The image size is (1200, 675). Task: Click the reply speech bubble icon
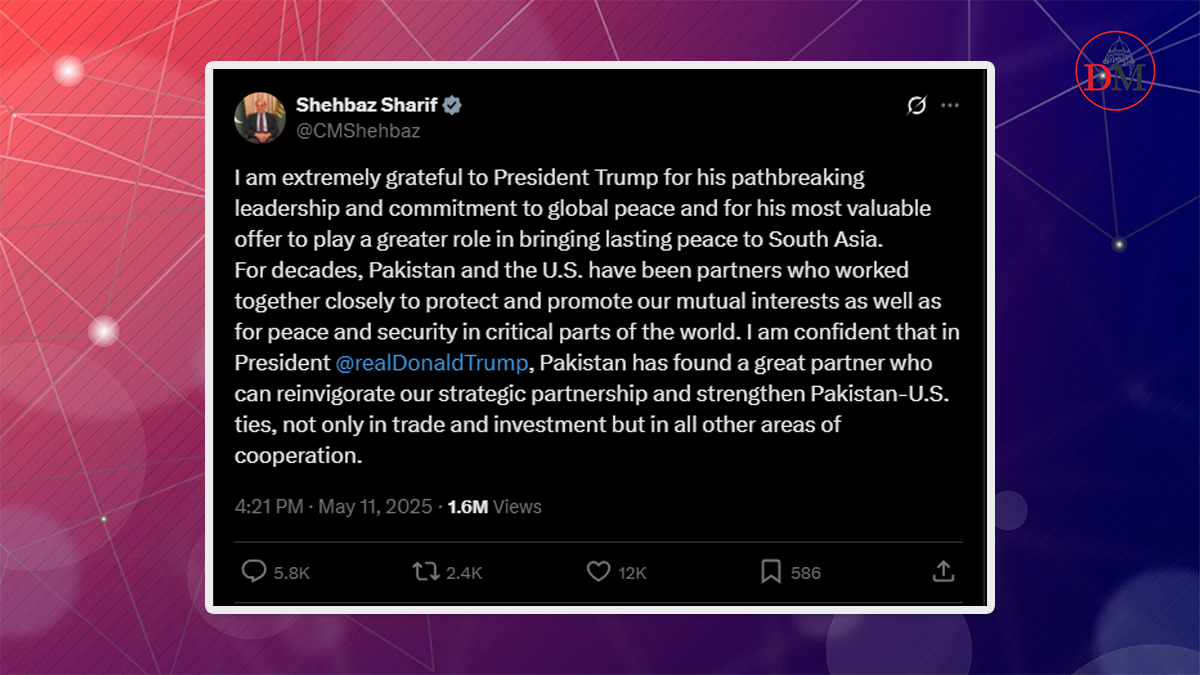[x=254, y=571]
